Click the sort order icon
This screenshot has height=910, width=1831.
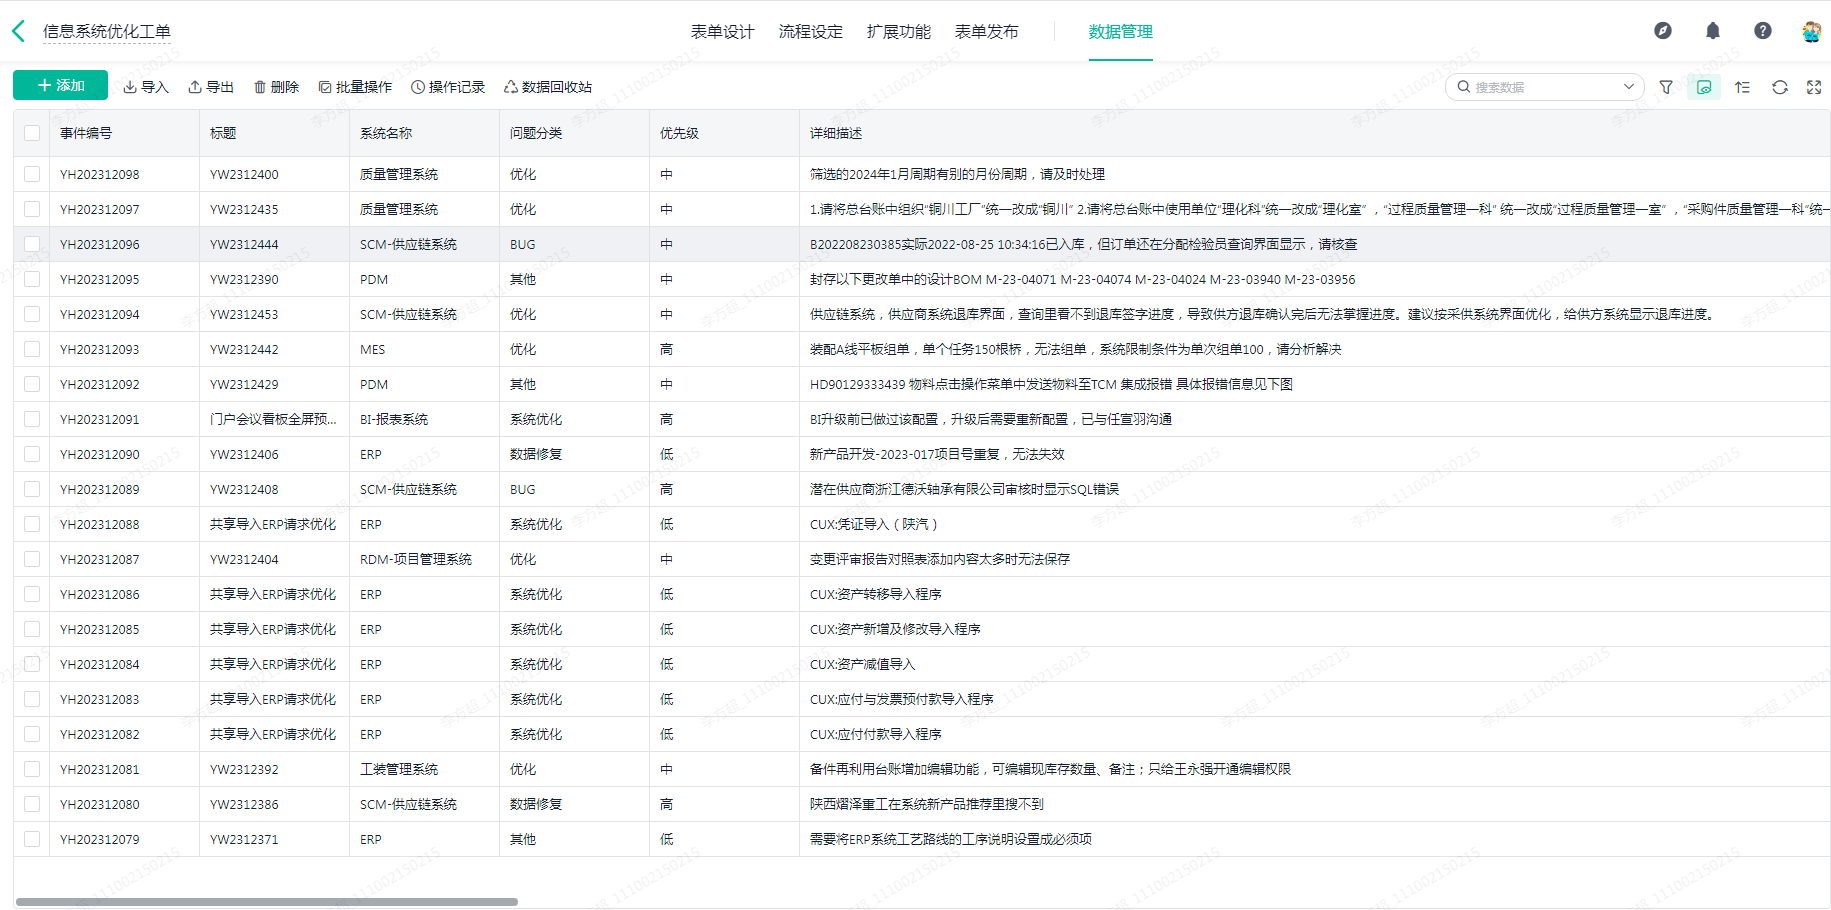(x=1742, y=87)
